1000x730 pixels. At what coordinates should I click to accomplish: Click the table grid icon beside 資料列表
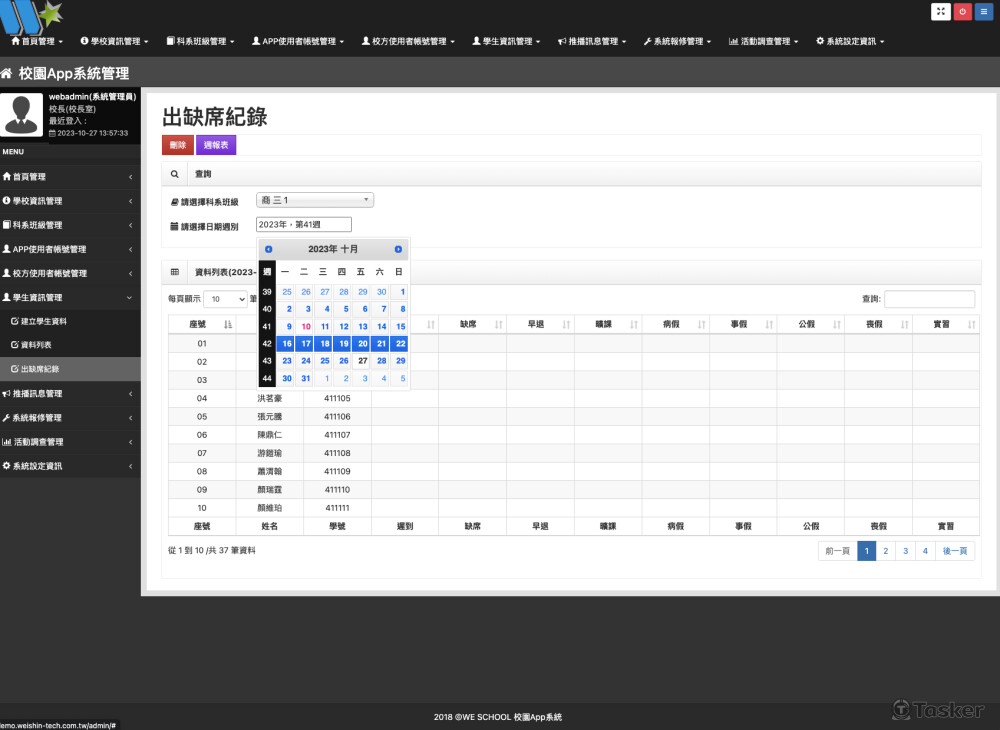175,272
